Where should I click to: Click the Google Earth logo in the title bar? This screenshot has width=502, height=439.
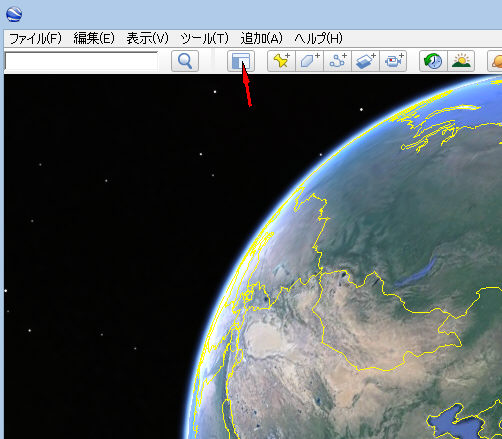click(14, 14)
